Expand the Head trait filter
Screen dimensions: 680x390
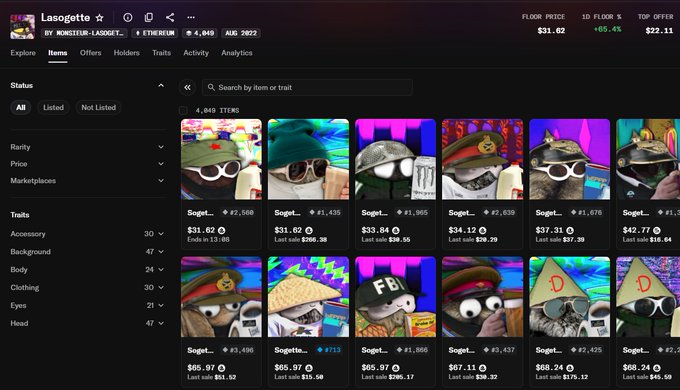coord(87,323)
